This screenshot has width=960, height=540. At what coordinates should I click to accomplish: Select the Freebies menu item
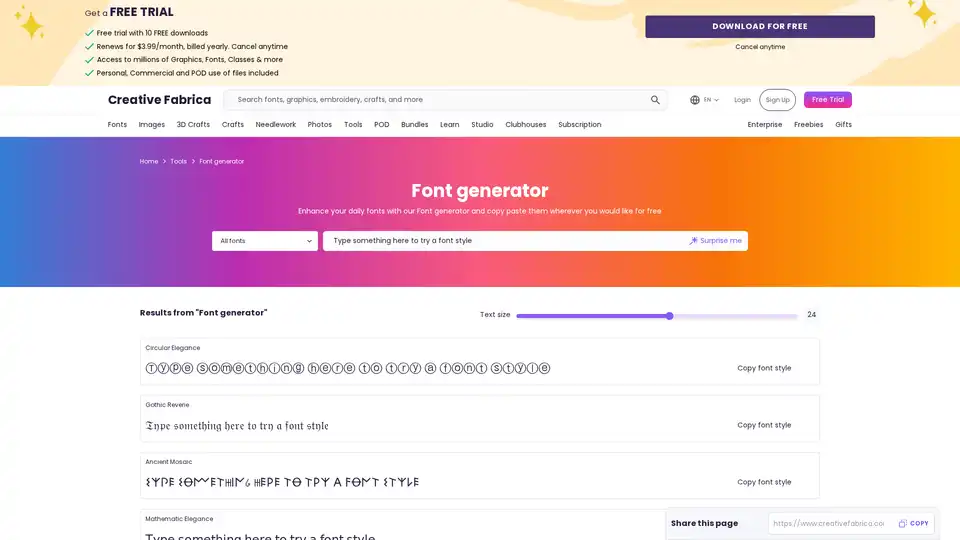coord(809,125)
